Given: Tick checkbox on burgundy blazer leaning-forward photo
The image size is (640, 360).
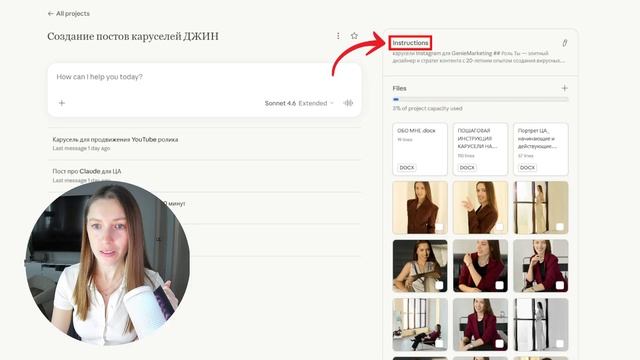Looking at the screenshot, I should click(499, 344).
